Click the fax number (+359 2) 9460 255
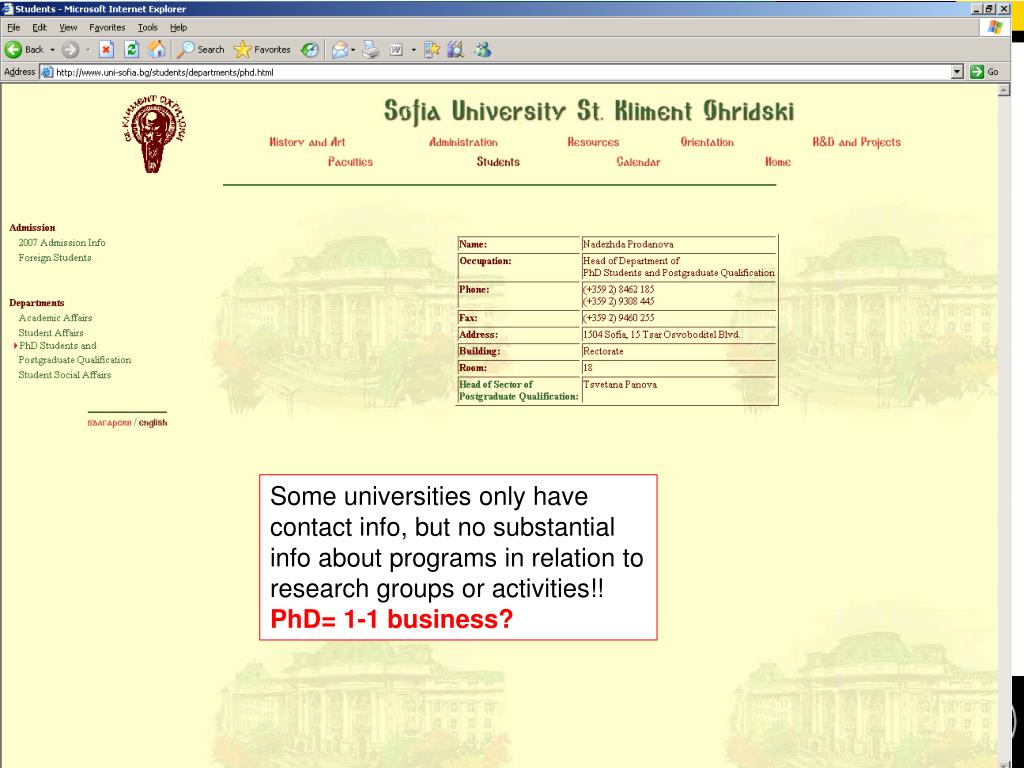Viewport: 1024px width, 768px height. click(679, 318)
